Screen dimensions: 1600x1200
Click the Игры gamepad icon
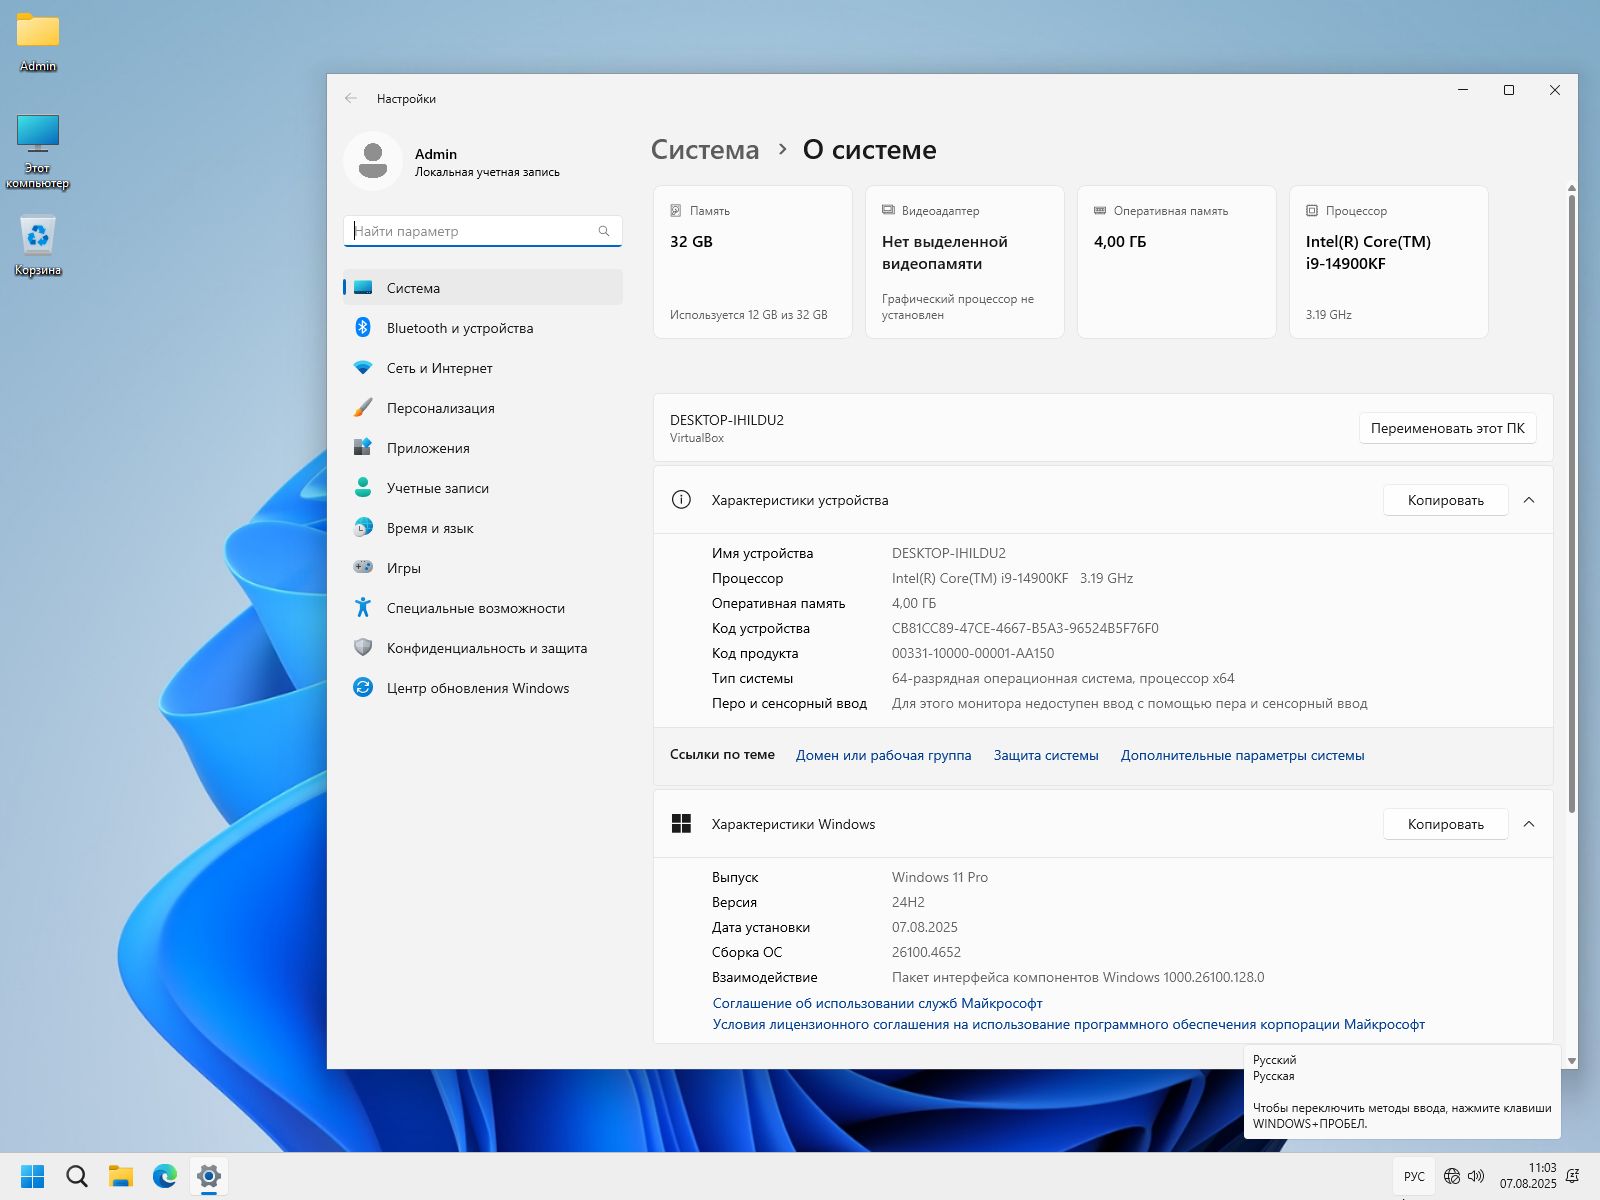point(363,567)
